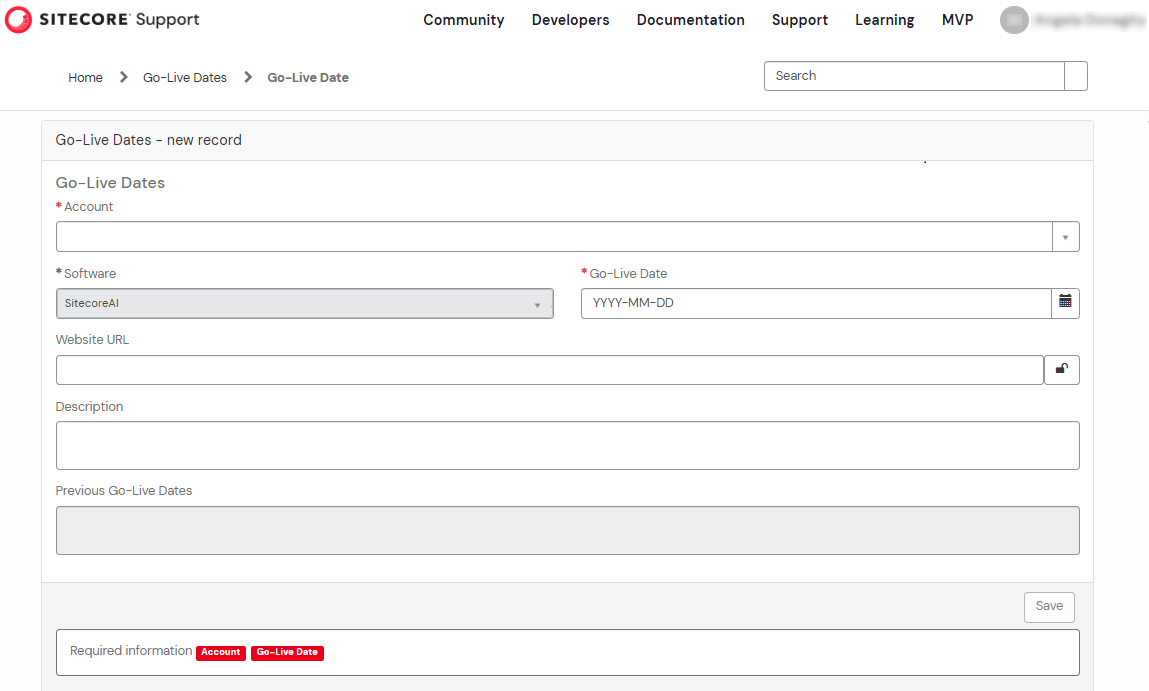Screen dimensions: 1149x691
Task: Navigate to Go-Live Dates breadcrumb
Action: [185, 78]
